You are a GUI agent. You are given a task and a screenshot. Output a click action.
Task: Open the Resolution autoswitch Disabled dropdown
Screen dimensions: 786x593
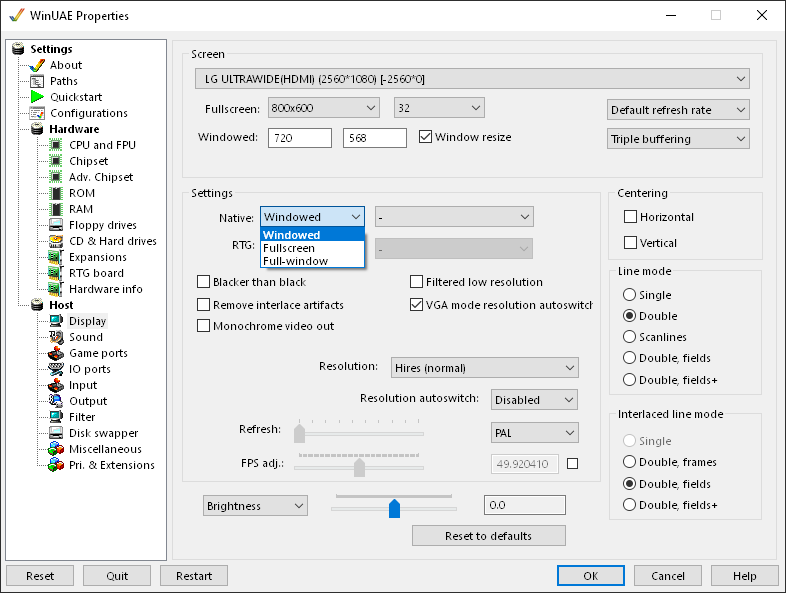coord(534,400)
